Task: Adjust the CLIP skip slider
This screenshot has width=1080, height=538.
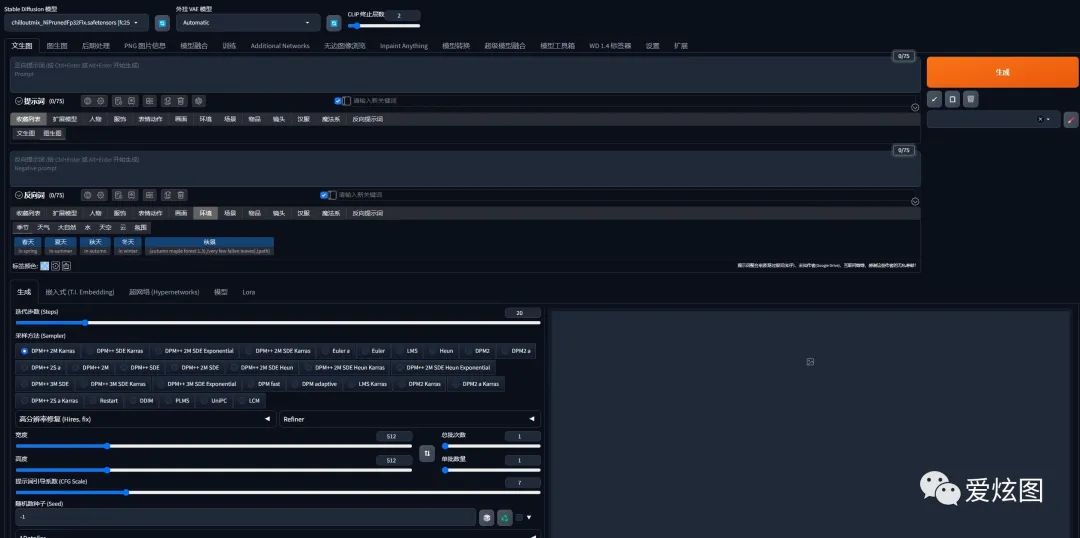Action: pos(384,26)
